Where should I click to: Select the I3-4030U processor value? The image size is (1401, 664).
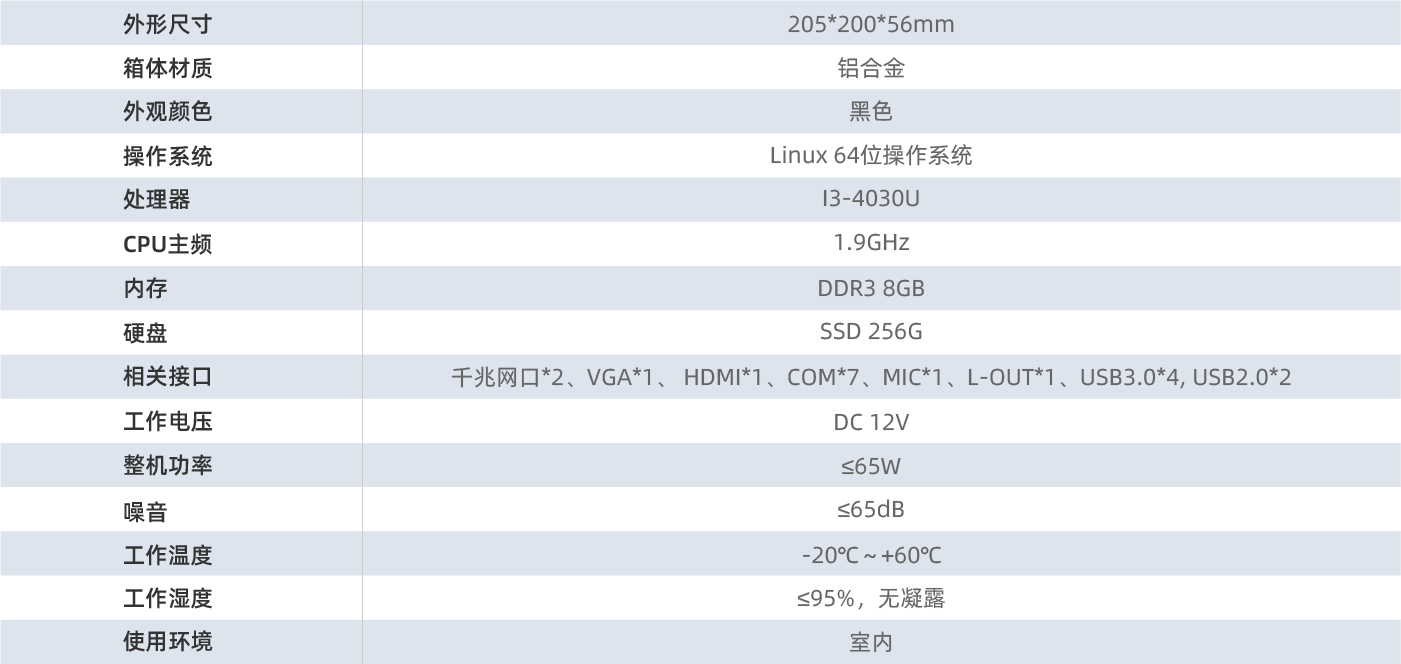[x=871, y=199]
